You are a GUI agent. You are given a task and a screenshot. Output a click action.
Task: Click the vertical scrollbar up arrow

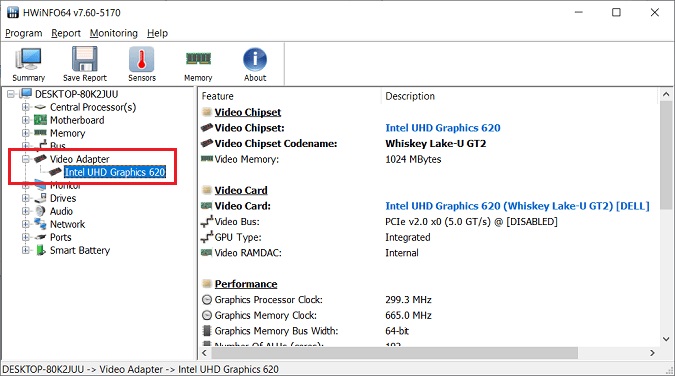[x=666, y=94]
